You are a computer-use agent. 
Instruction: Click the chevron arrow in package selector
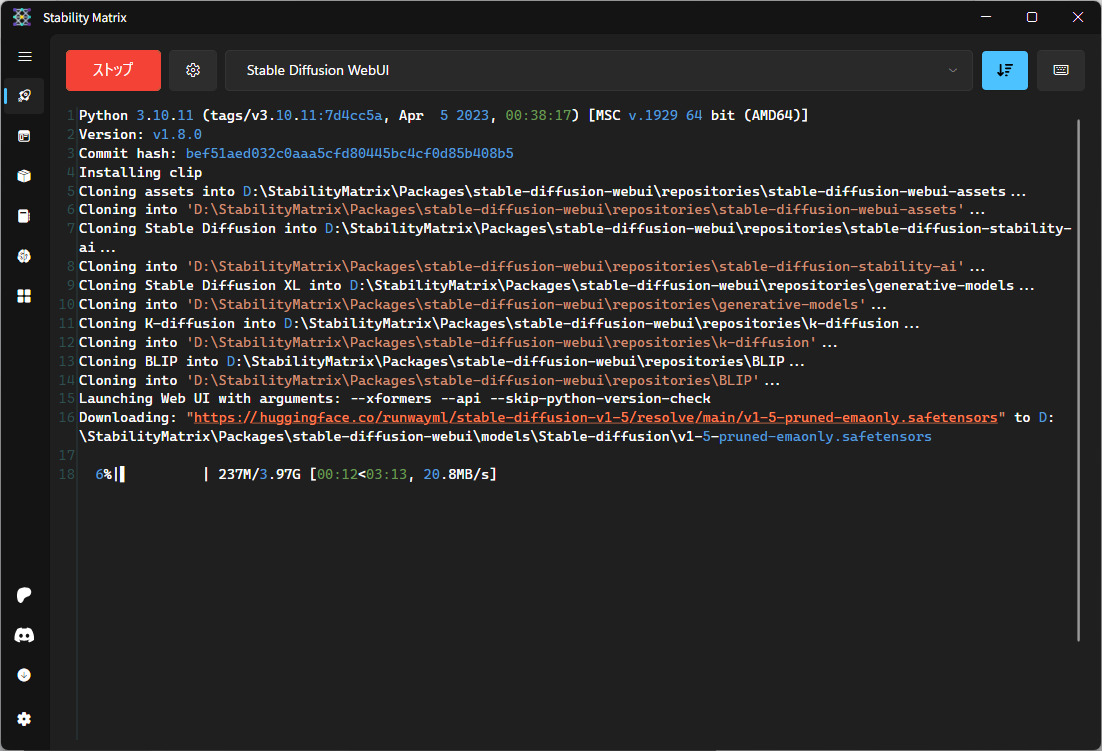pos(952,71)
